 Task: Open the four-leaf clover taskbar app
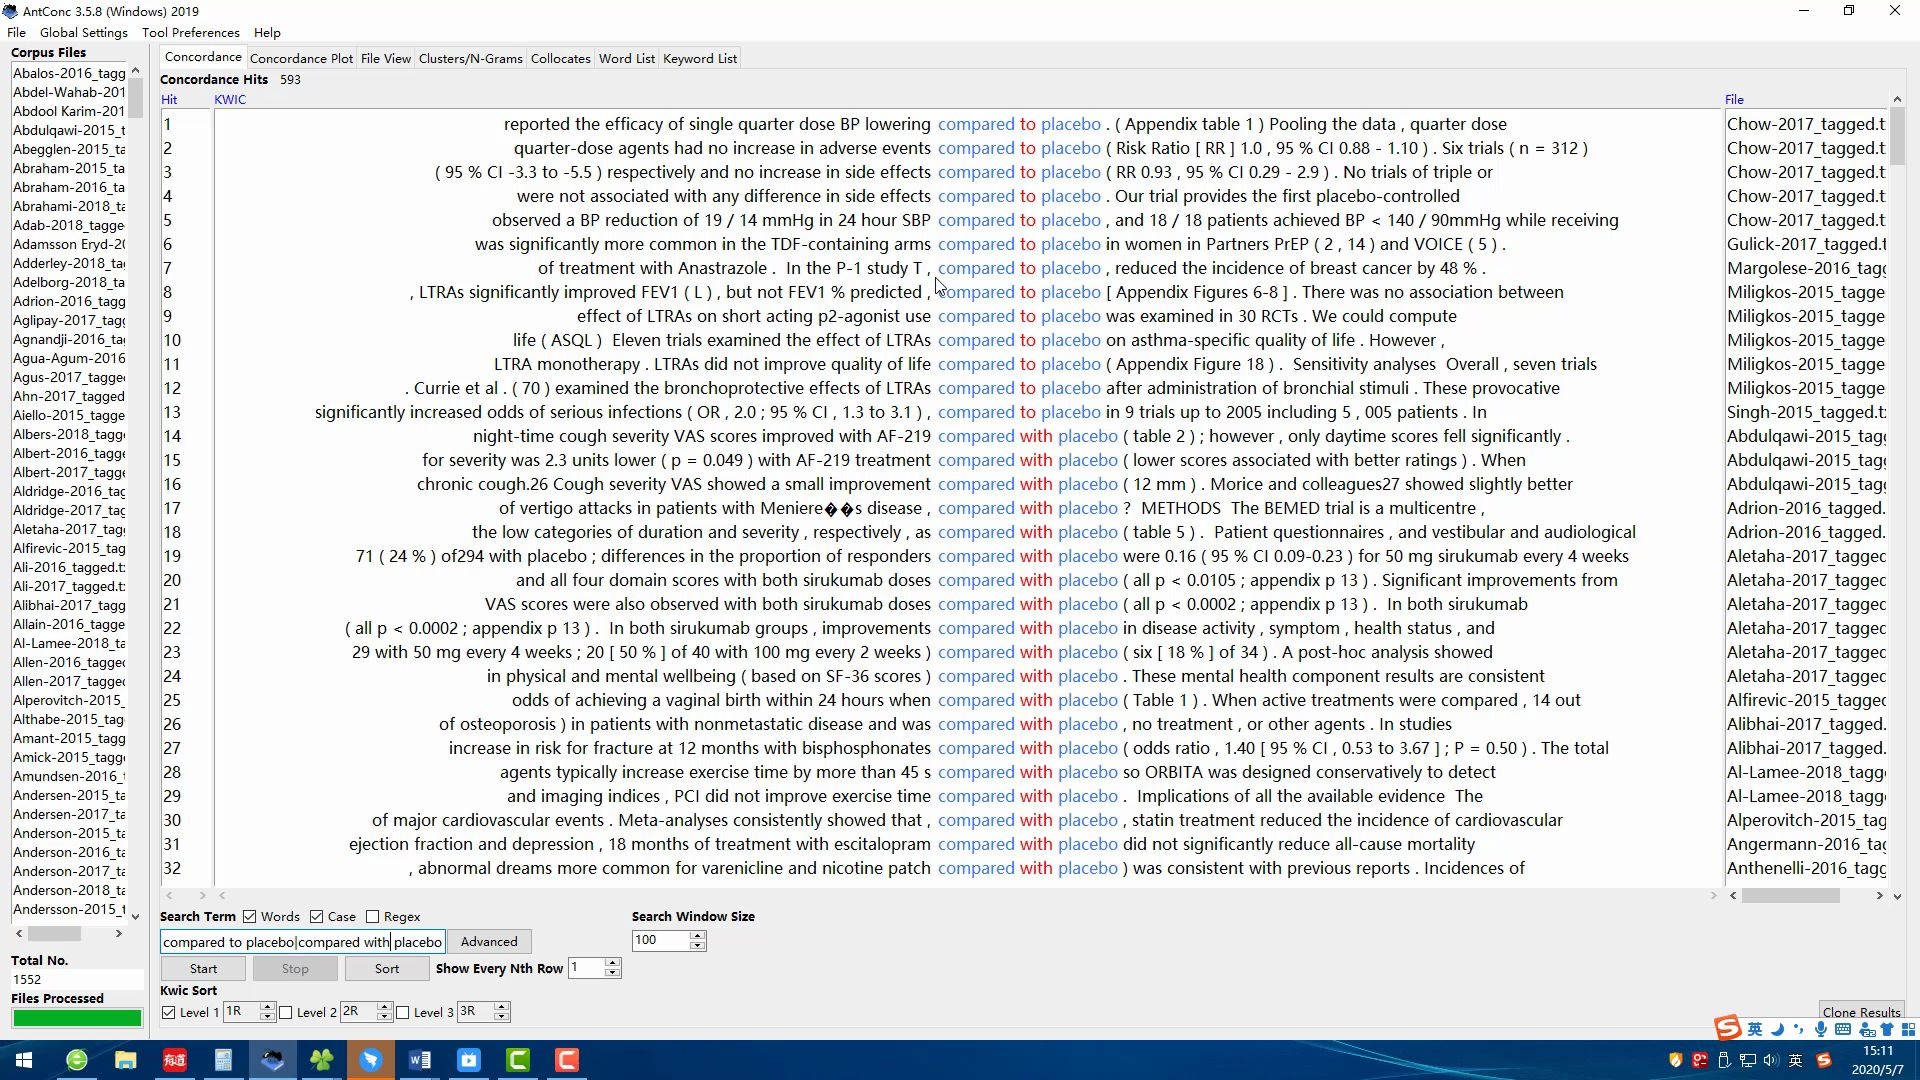pyautogui.click(x=321, y=1060)
